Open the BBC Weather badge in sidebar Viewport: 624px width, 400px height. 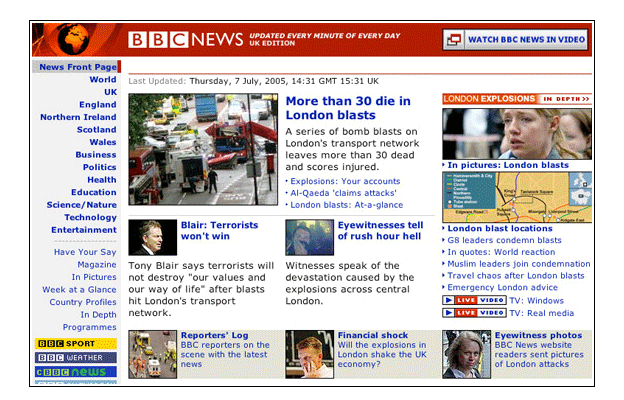(76, 357)
